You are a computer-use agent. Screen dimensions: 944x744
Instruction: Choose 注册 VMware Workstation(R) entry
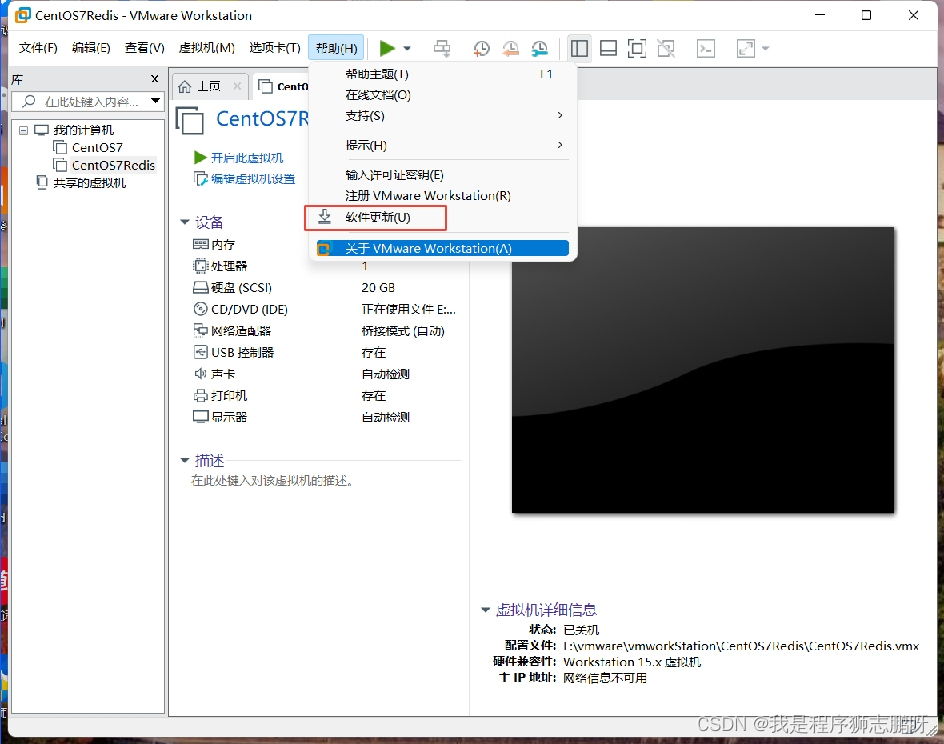[443, 196]
